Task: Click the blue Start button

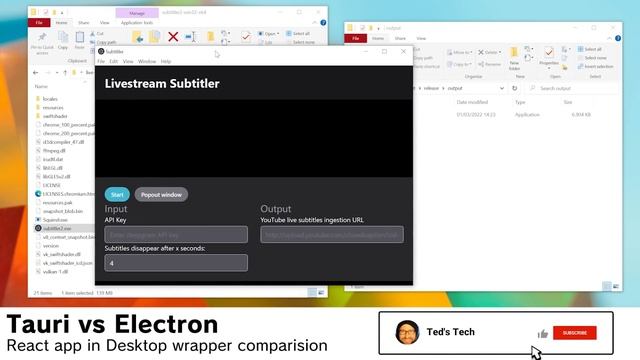Action: click(117, 195)
